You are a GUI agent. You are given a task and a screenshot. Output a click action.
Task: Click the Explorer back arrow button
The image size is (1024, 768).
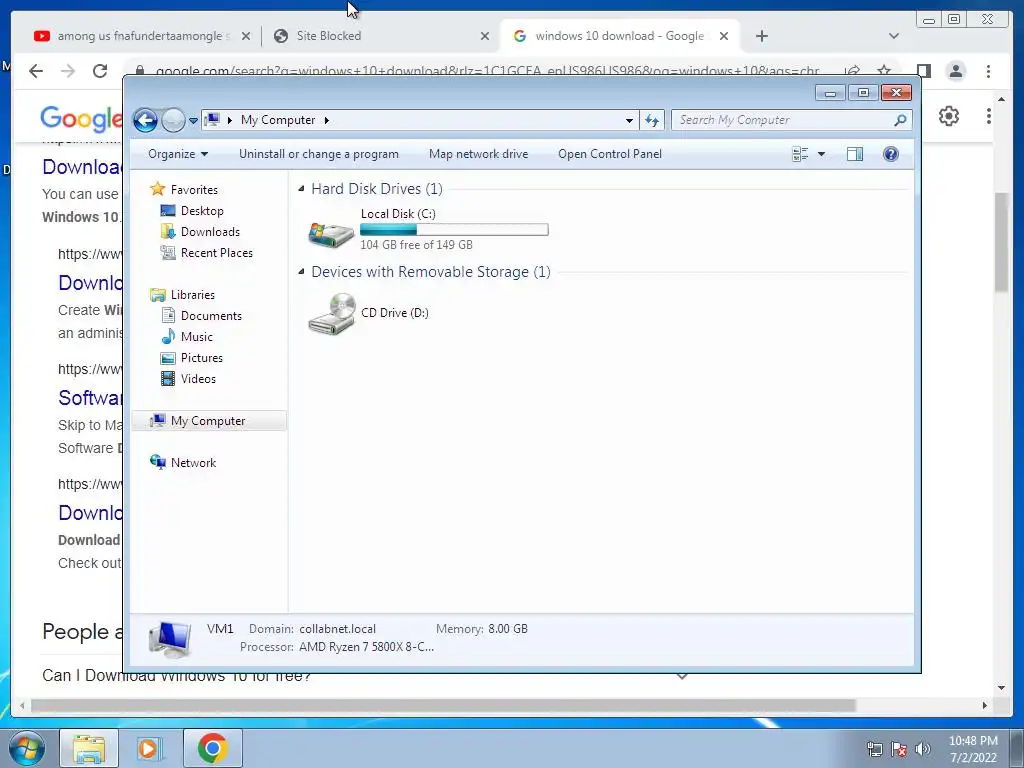145,120
